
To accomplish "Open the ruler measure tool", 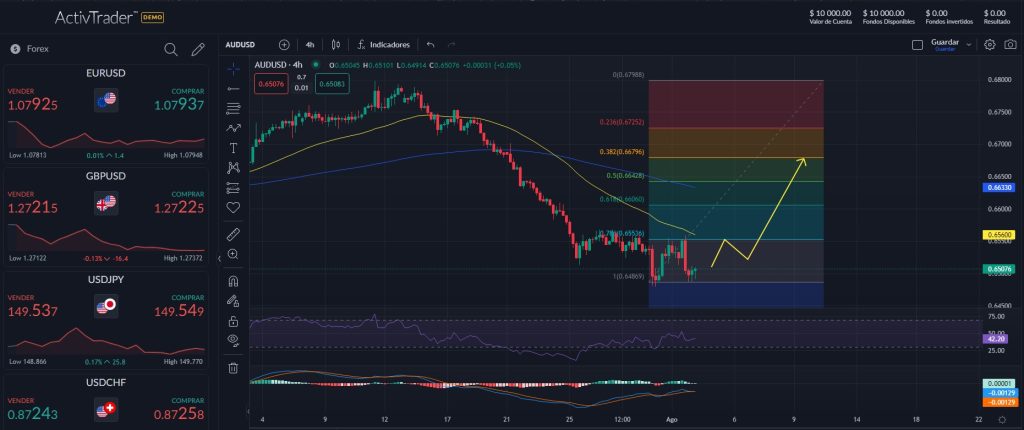I will coord(233,234).
